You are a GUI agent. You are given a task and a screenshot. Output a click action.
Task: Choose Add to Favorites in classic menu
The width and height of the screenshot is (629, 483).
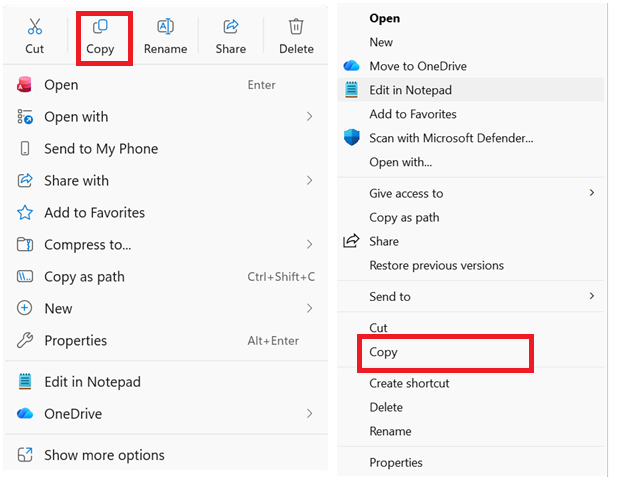click(x=471, y=114)
